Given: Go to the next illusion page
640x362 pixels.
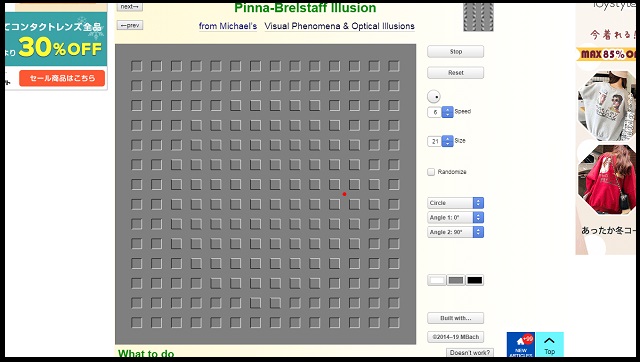Looking at the screenshot, I should point(130,7).
